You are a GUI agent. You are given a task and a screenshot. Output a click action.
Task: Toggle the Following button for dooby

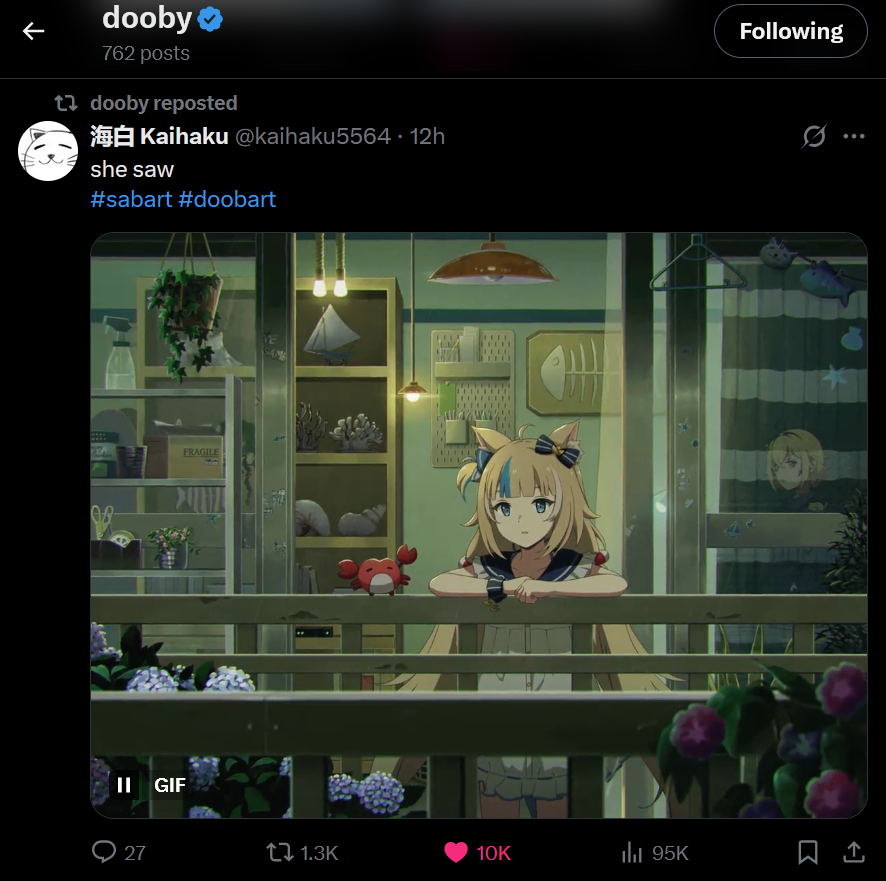[791, 31]
